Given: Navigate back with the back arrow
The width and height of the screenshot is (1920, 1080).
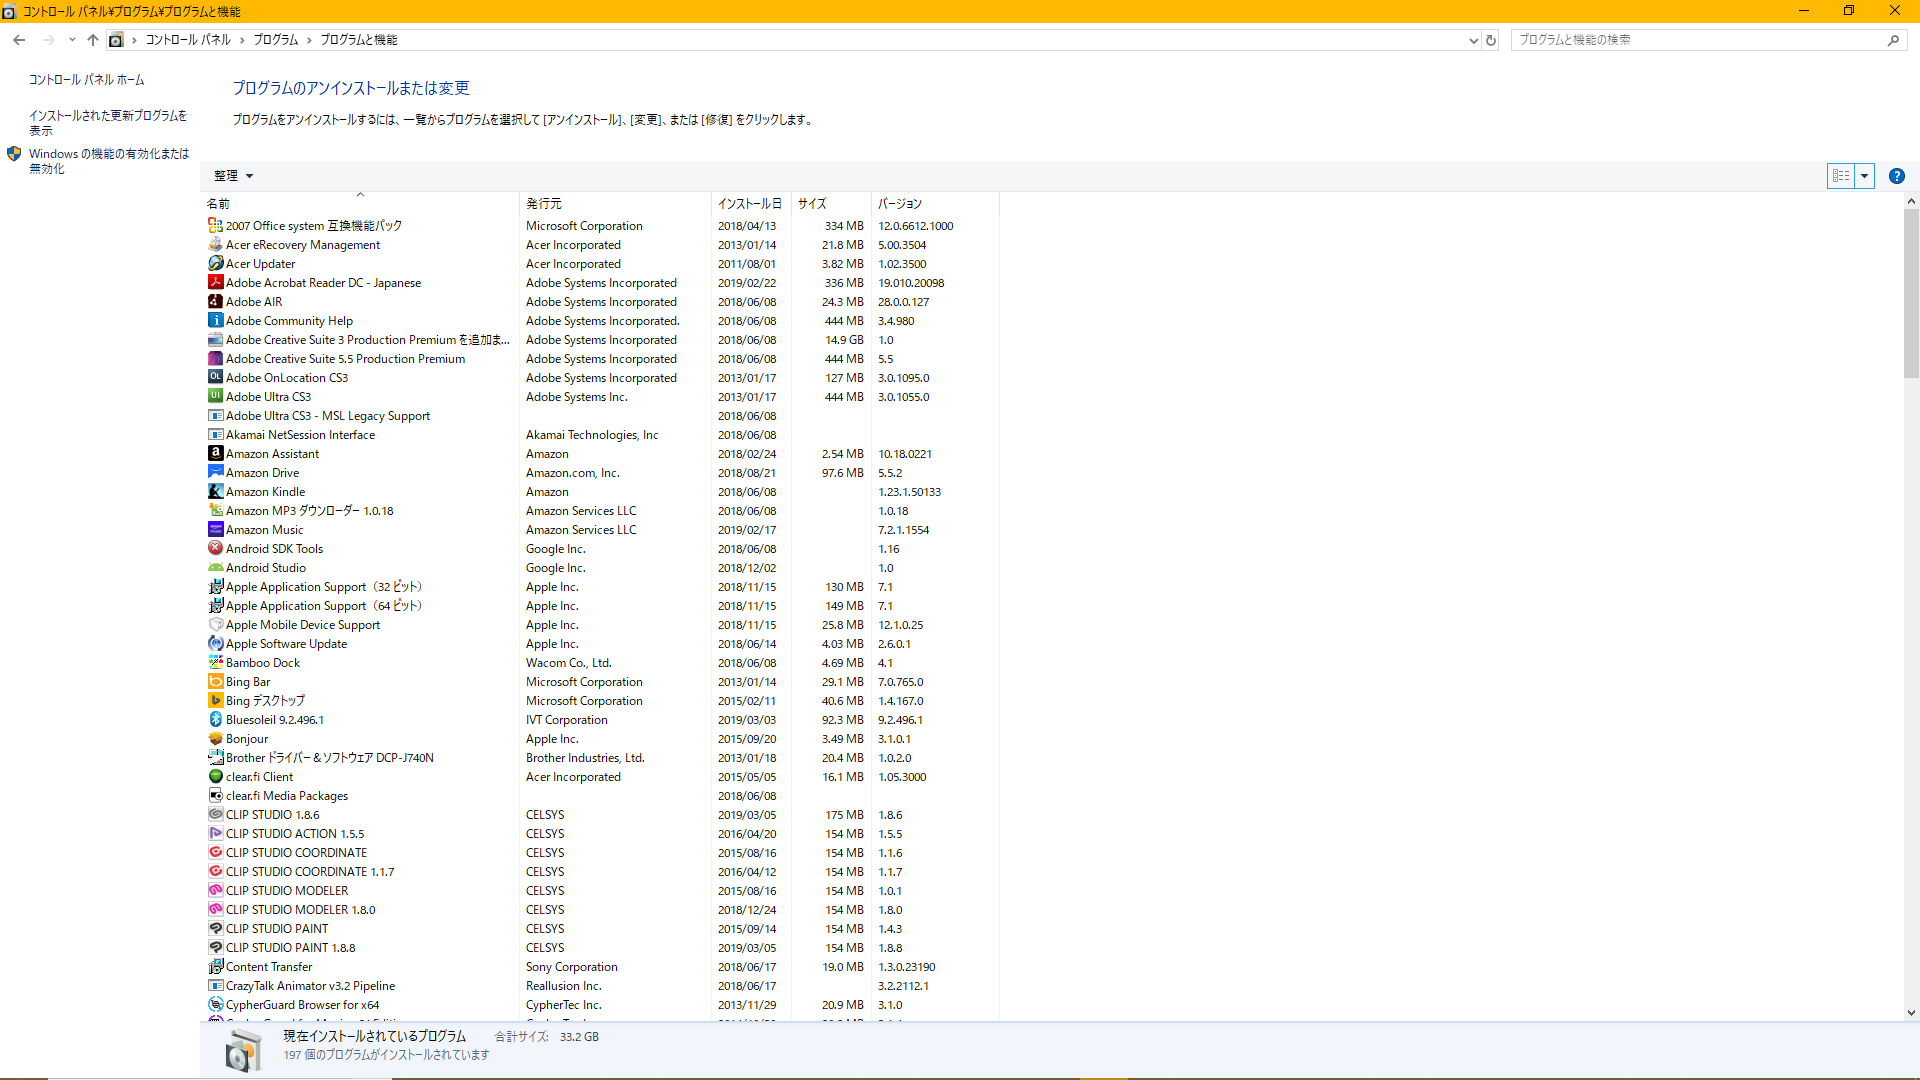Looking at the screenshot, I should tap(19, 40).
